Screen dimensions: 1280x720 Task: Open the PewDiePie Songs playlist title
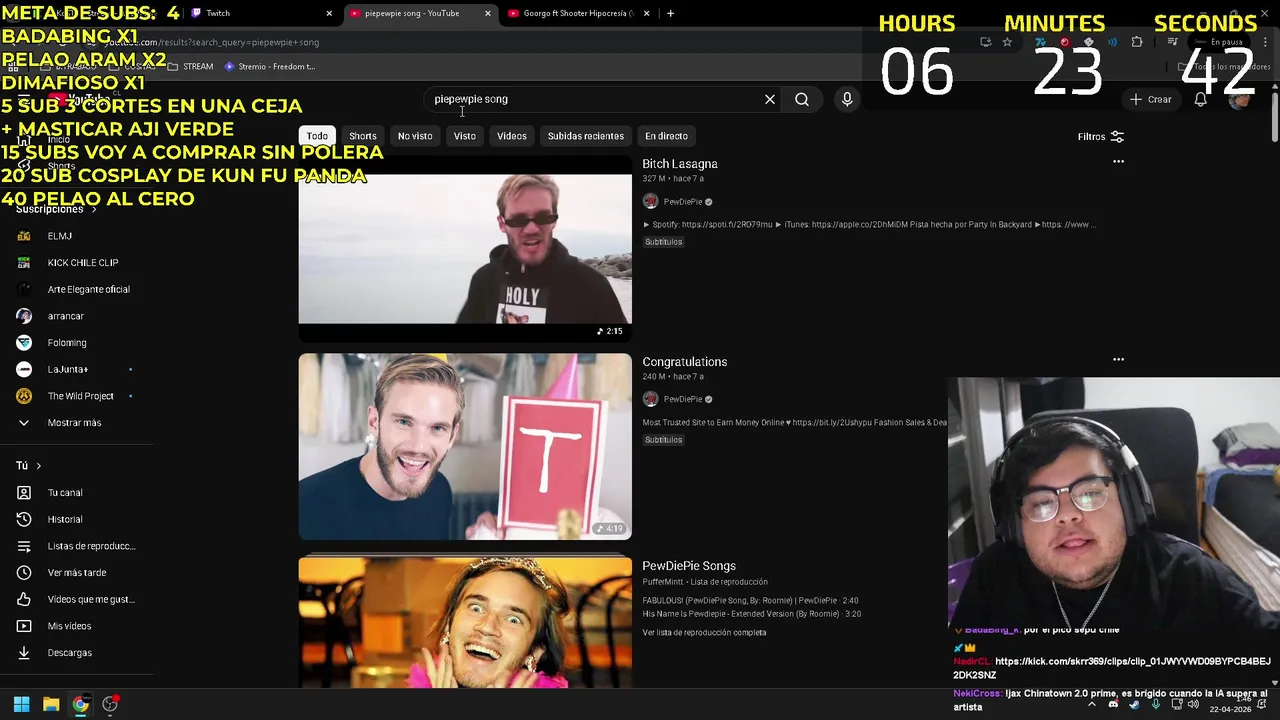click(x=689, y=566)
